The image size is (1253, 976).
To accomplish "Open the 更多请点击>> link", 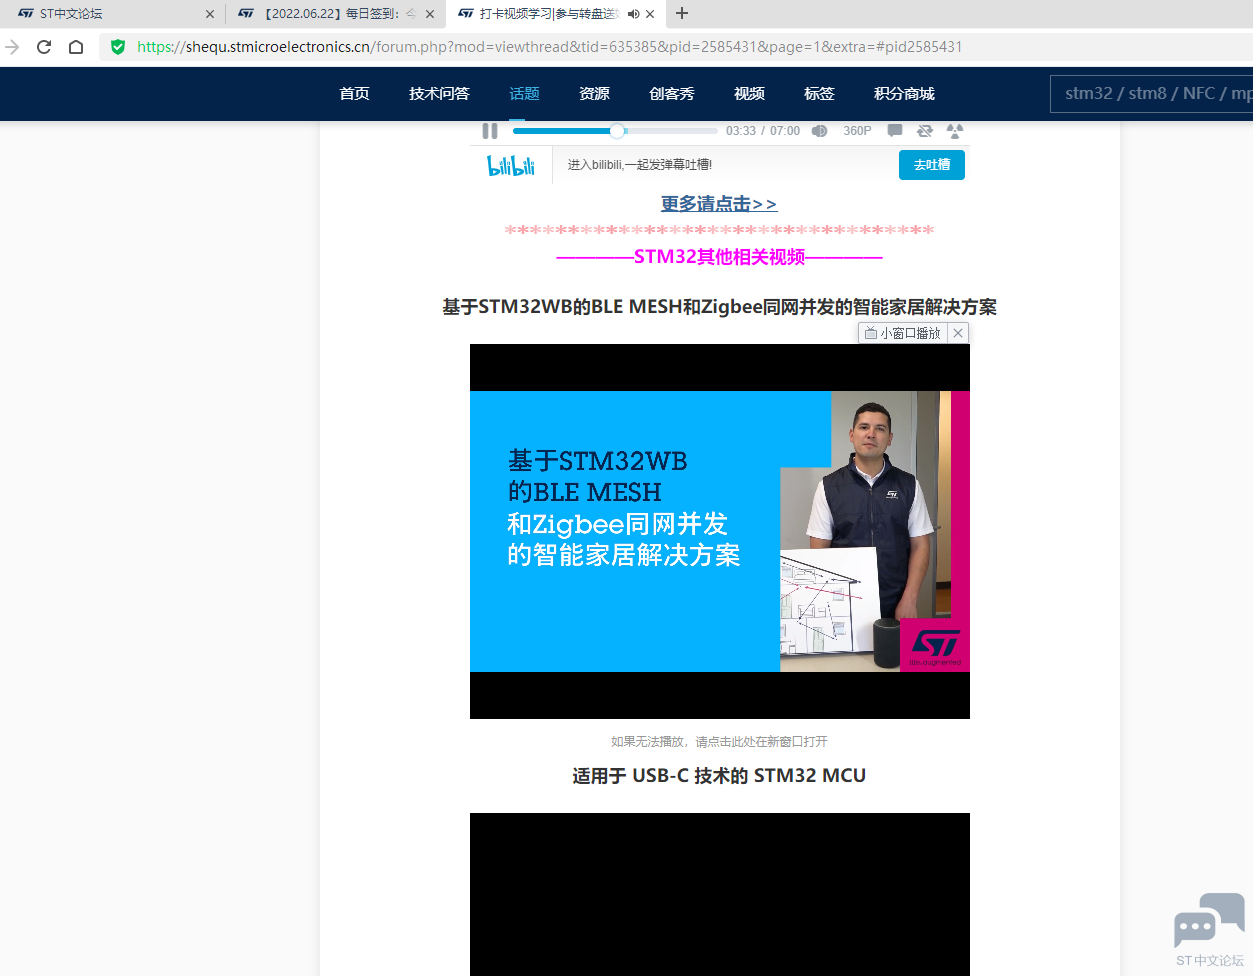I will [719, 204].
